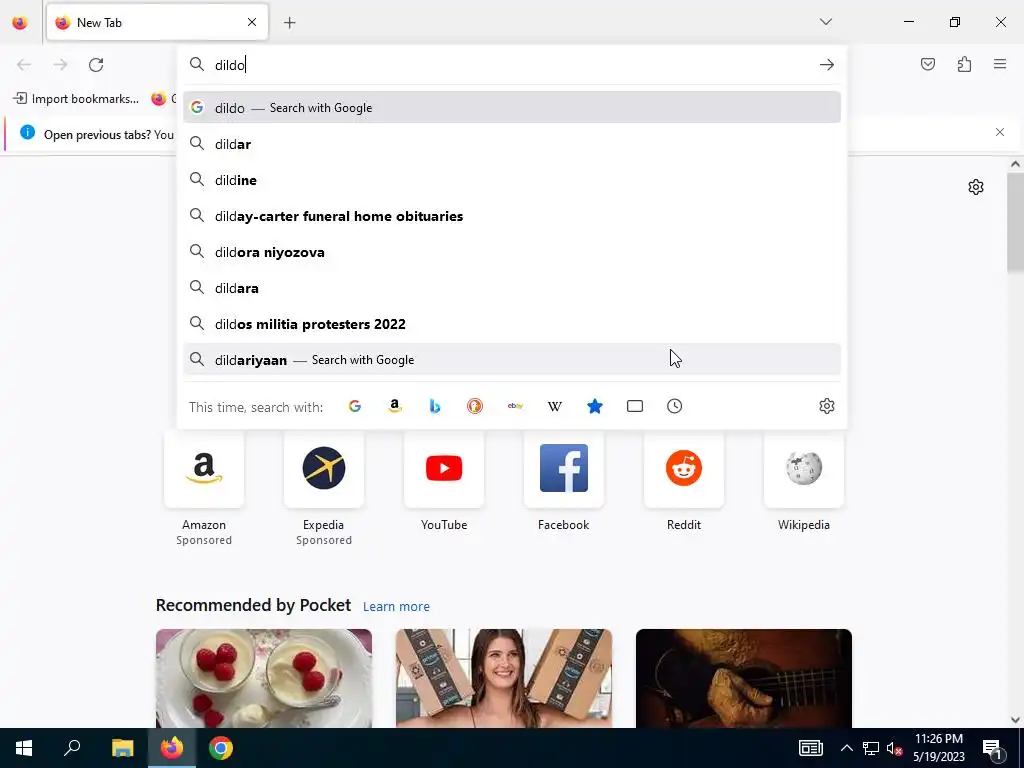1024x768 pixels.
Task: Open the Extensions puzzle icon
Action: [x=964, y=64]
